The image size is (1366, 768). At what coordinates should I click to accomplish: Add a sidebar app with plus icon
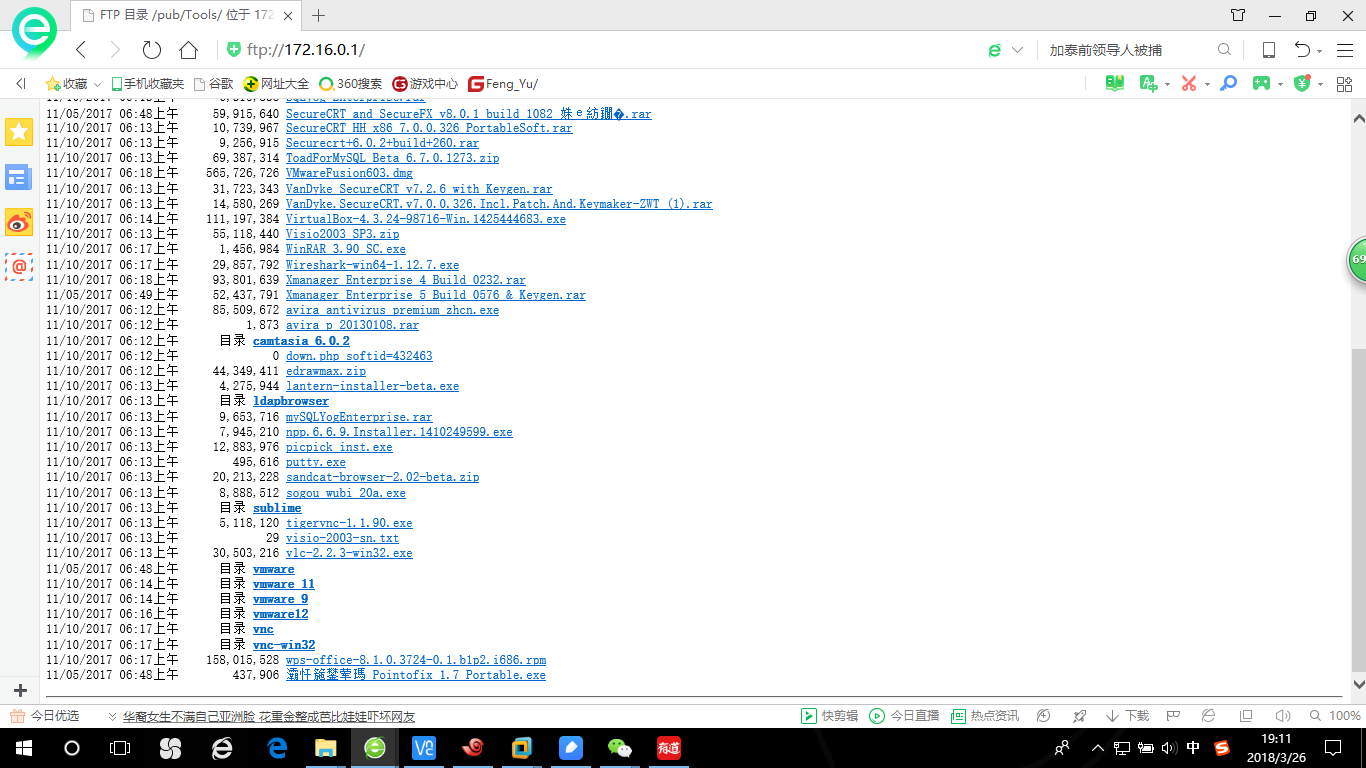tap(20, 690)
